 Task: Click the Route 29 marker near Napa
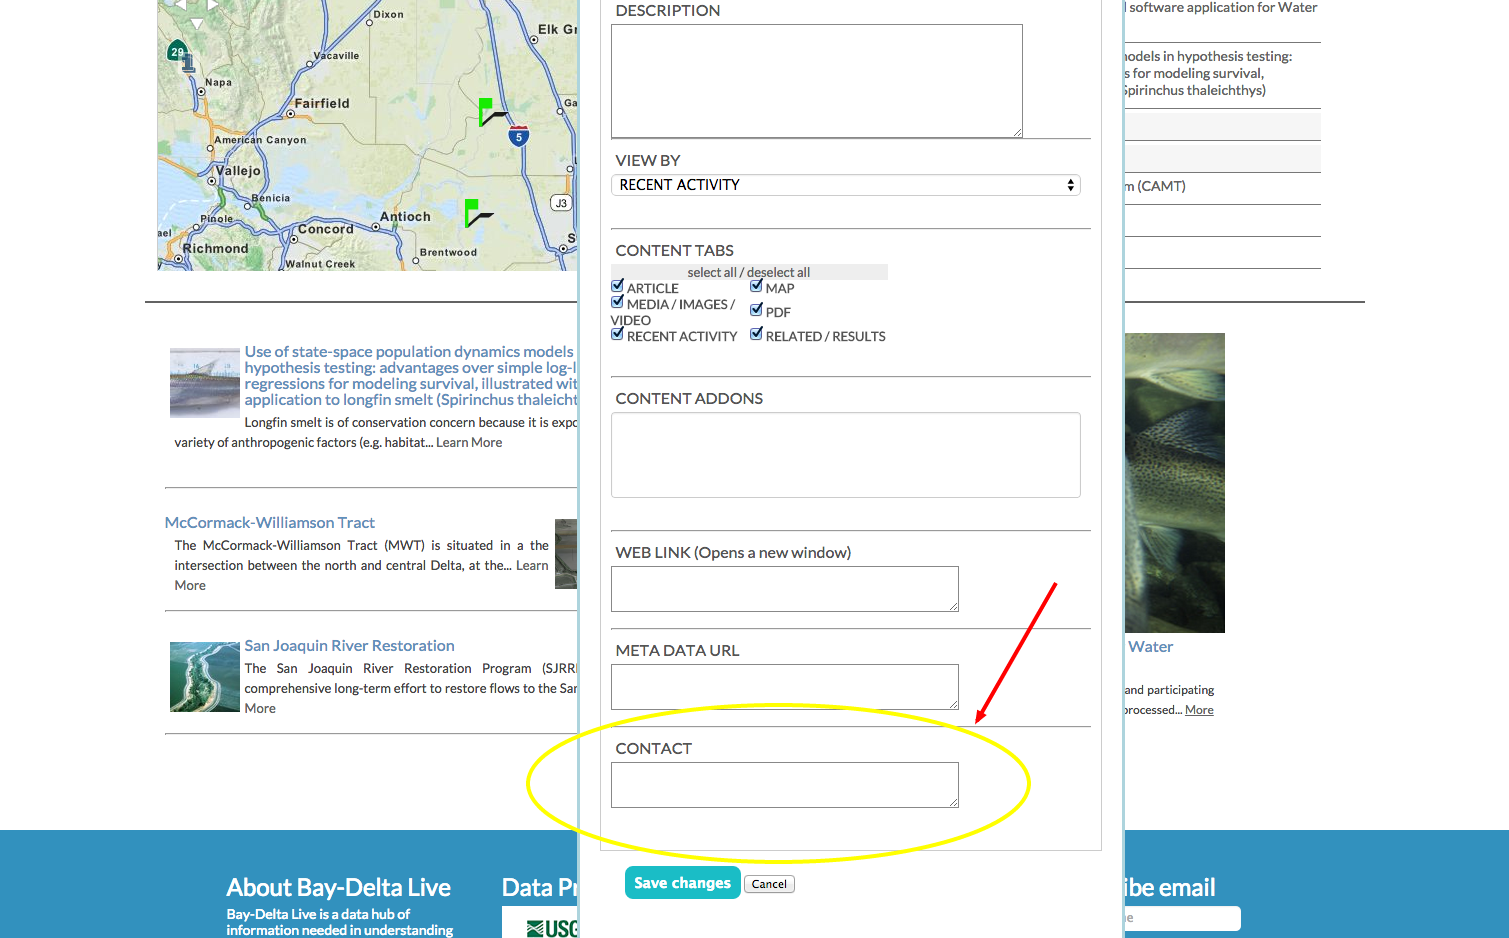[x=177, y=52]
